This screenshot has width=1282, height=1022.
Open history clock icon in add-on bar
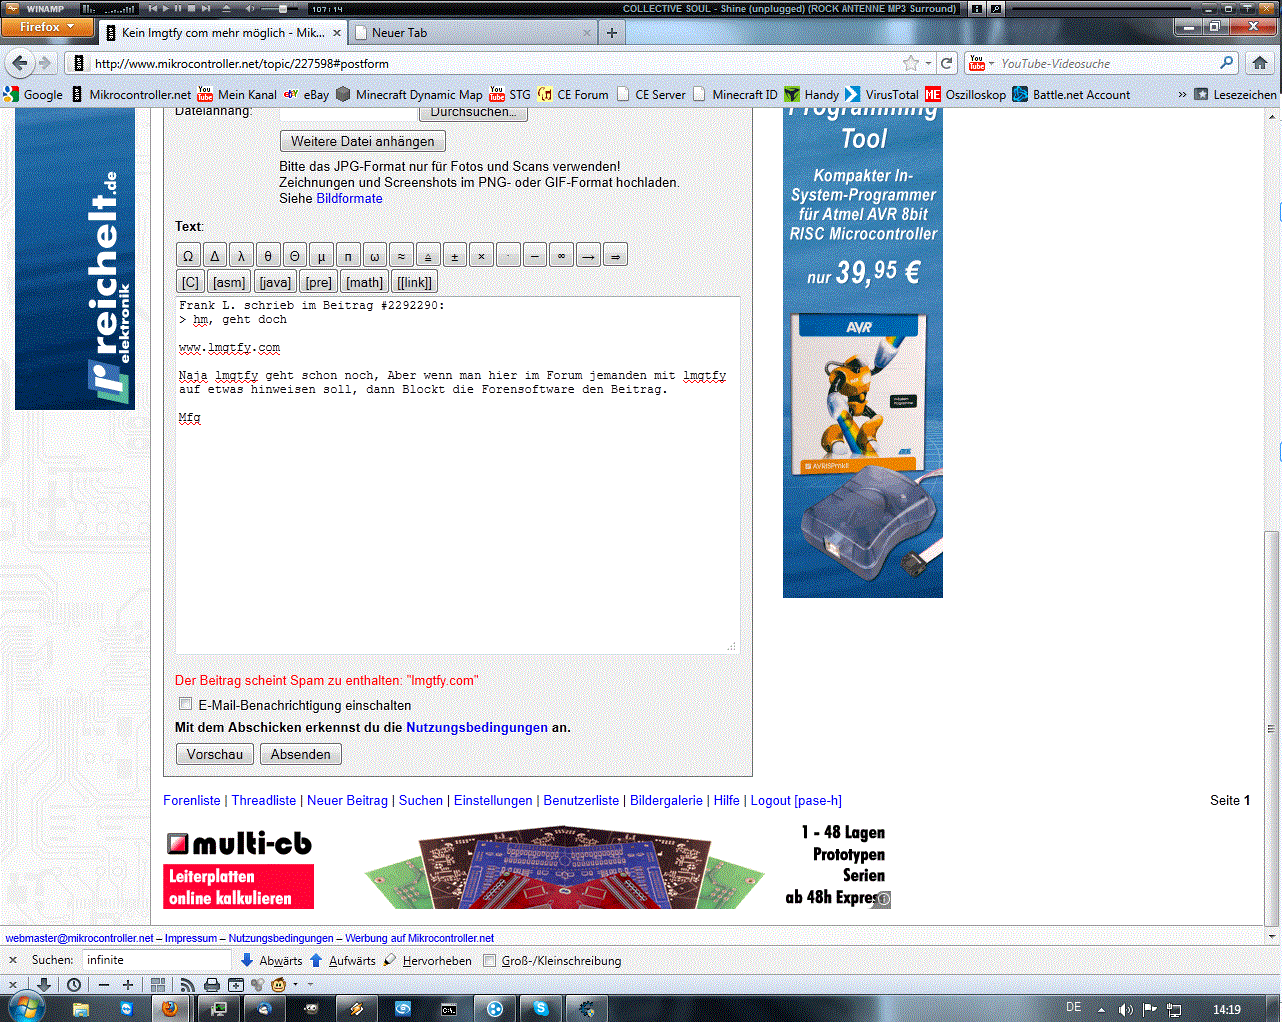74,985
